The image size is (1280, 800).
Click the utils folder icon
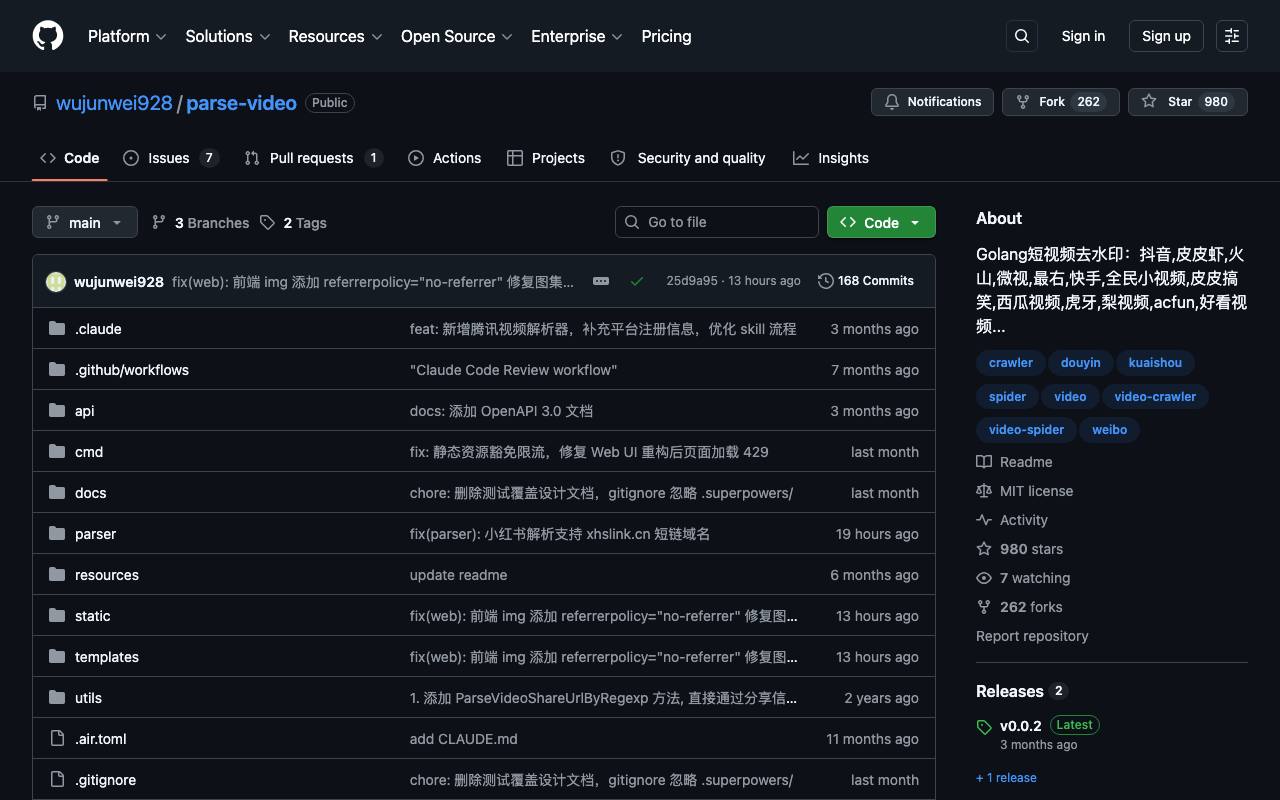[57, 698]
